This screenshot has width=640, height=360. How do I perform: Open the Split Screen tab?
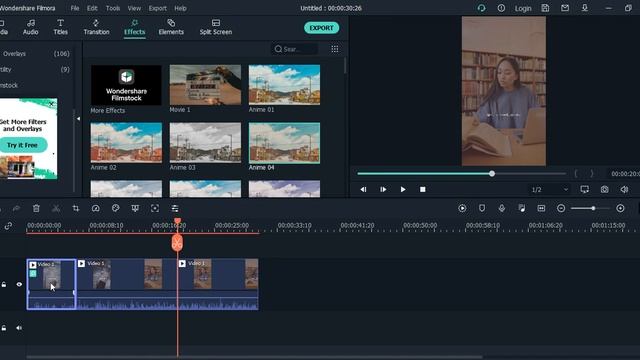[216, 27]
